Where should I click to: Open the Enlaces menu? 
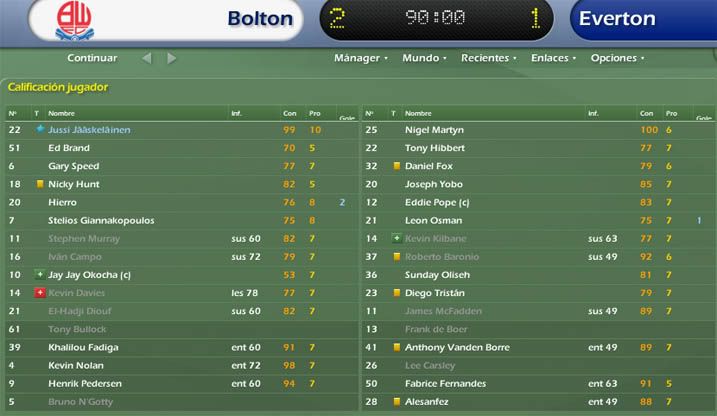point(553,58)
